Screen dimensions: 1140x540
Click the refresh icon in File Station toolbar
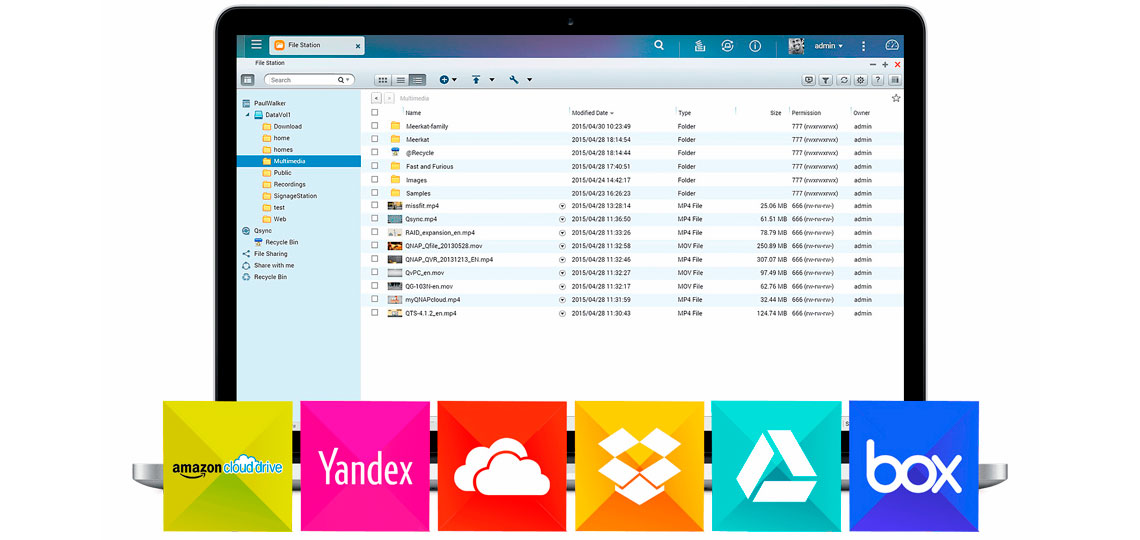click(x=843, y=80)
